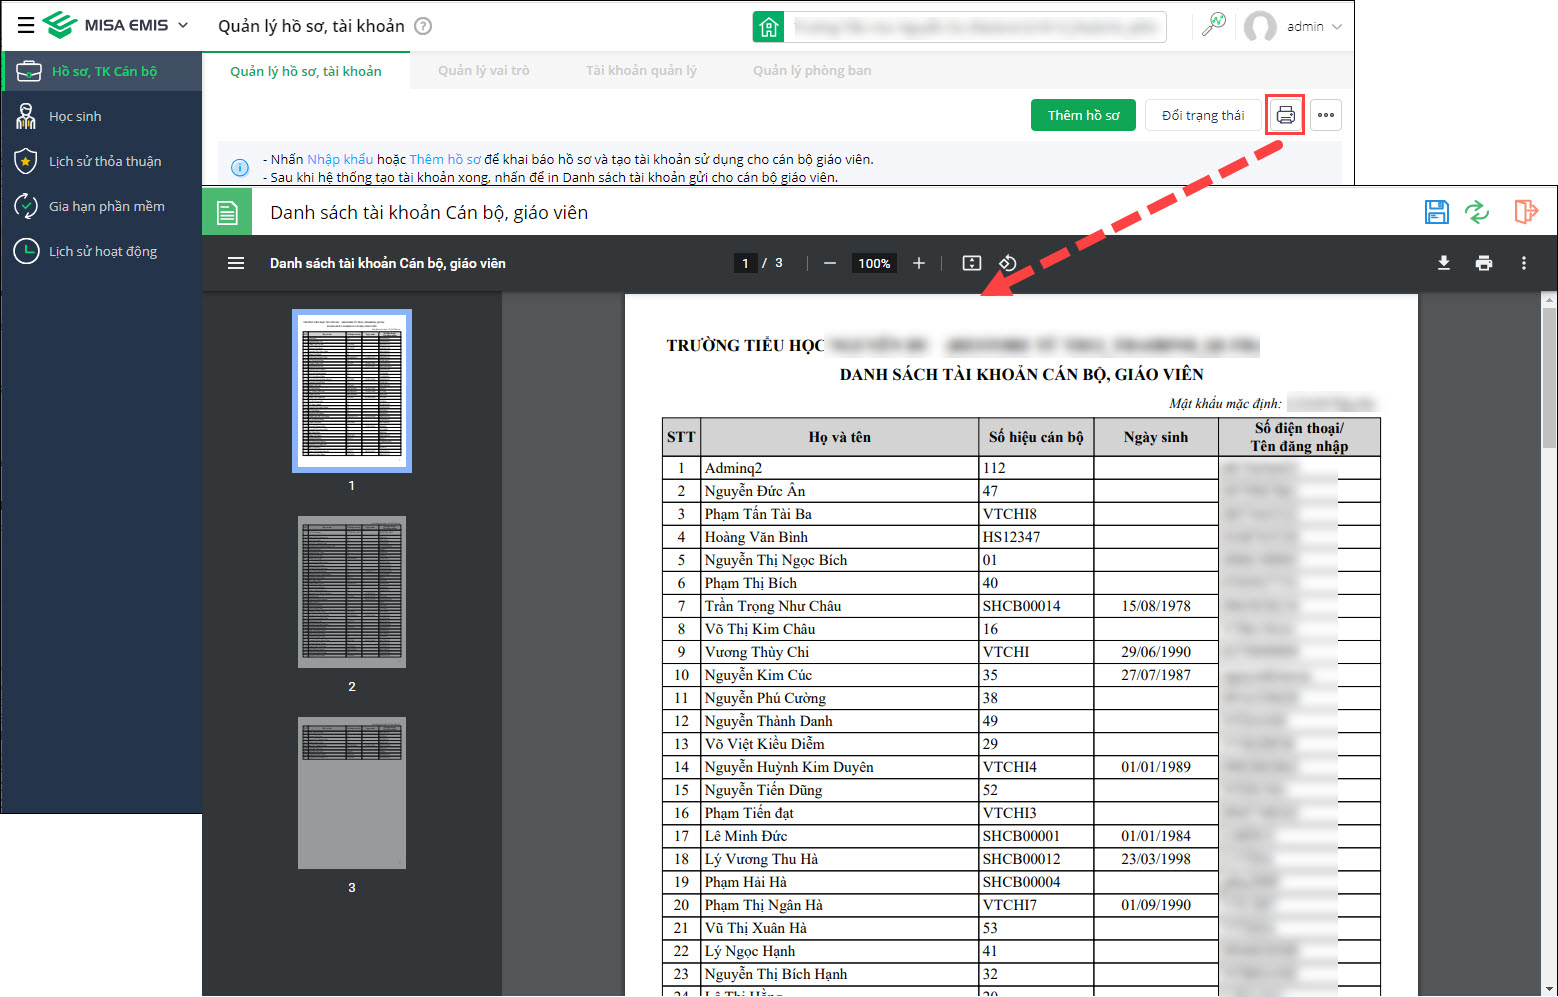1558x997 pixels.
Task: Click the PDF page number field
Action: point(745,263)
